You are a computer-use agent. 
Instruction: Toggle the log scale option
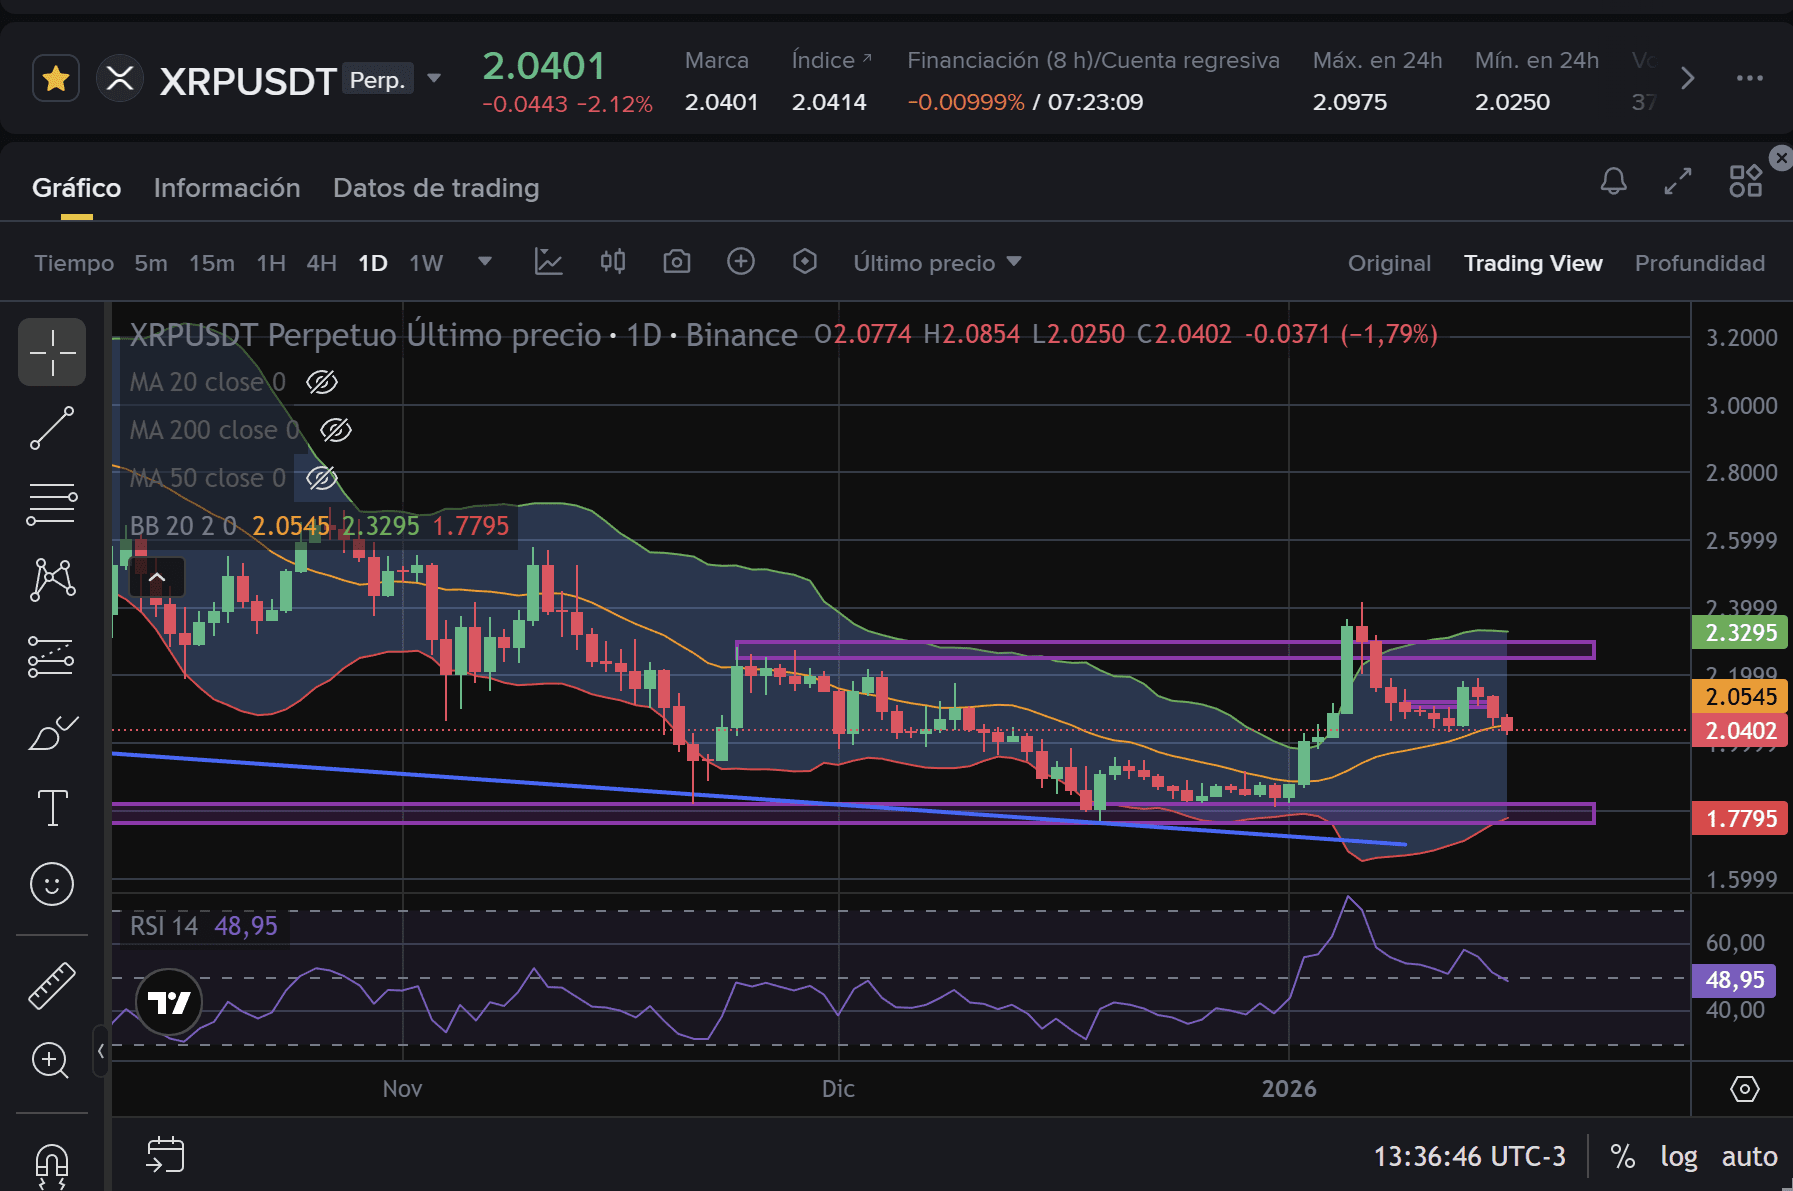coord(1678,1157)
